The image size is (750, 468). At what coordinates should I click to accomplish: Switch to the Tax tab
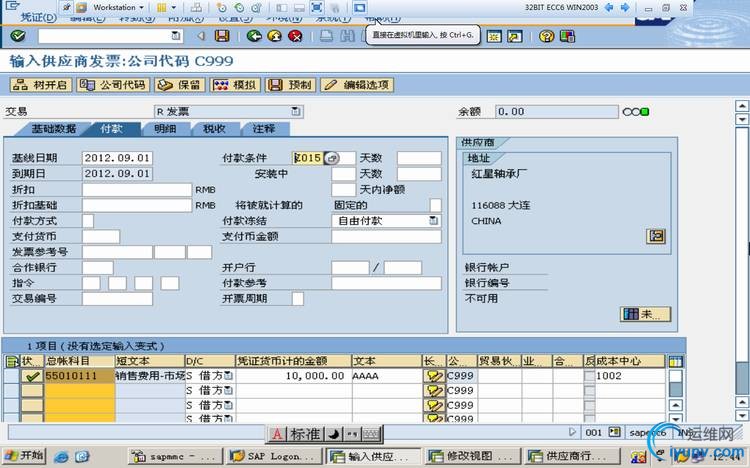[214, 129]
